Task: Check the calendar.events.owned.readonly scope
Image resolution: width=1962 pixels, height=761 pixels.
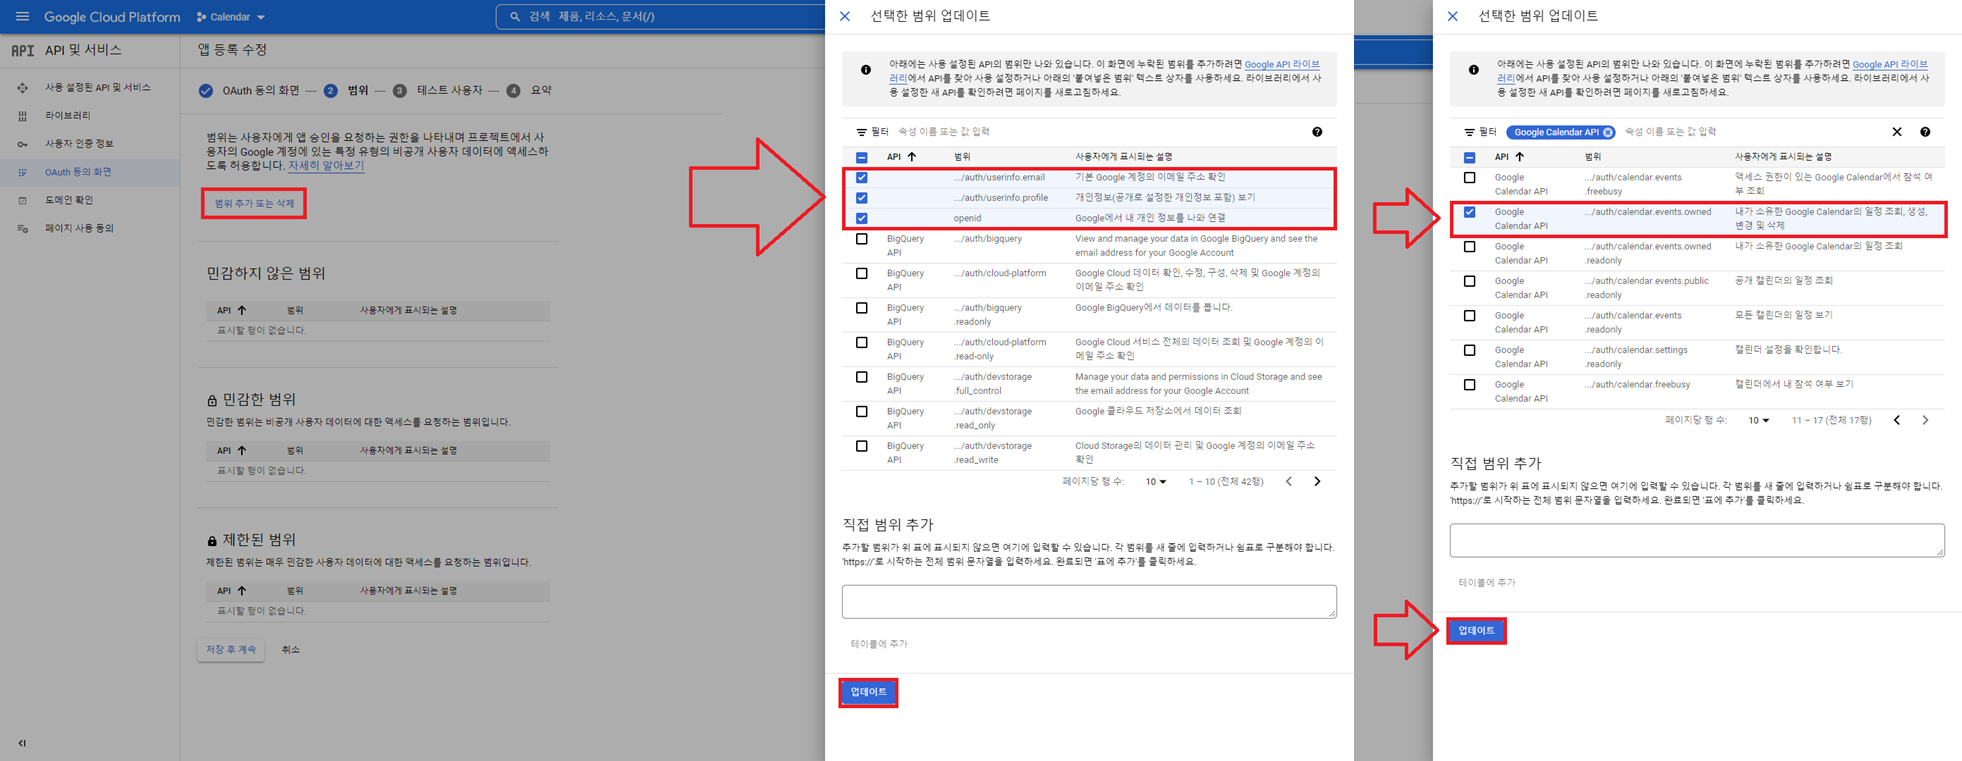Action: click(1470, 247)
